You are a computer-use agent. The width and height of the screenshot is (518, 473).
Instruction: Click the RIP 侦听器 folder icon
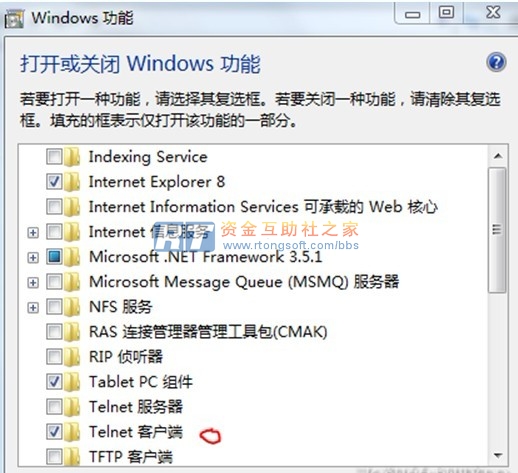tap(72, 357)
